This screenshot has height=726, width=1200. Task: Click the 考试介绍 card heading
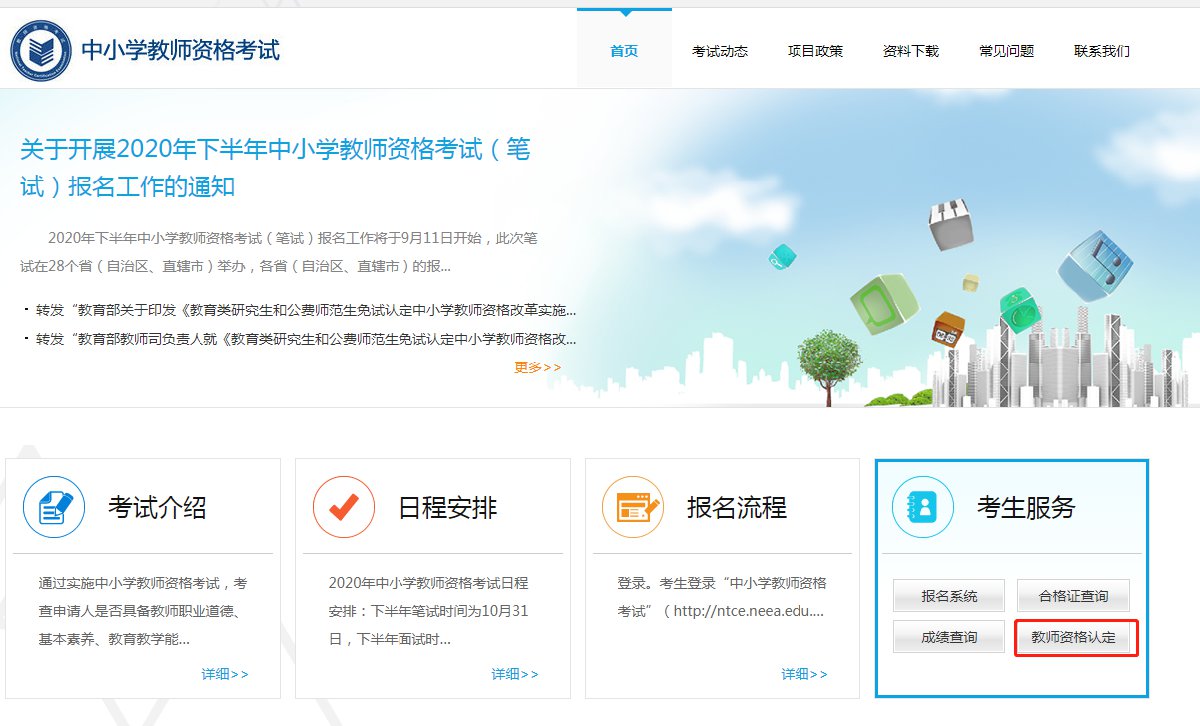[157, 508]
